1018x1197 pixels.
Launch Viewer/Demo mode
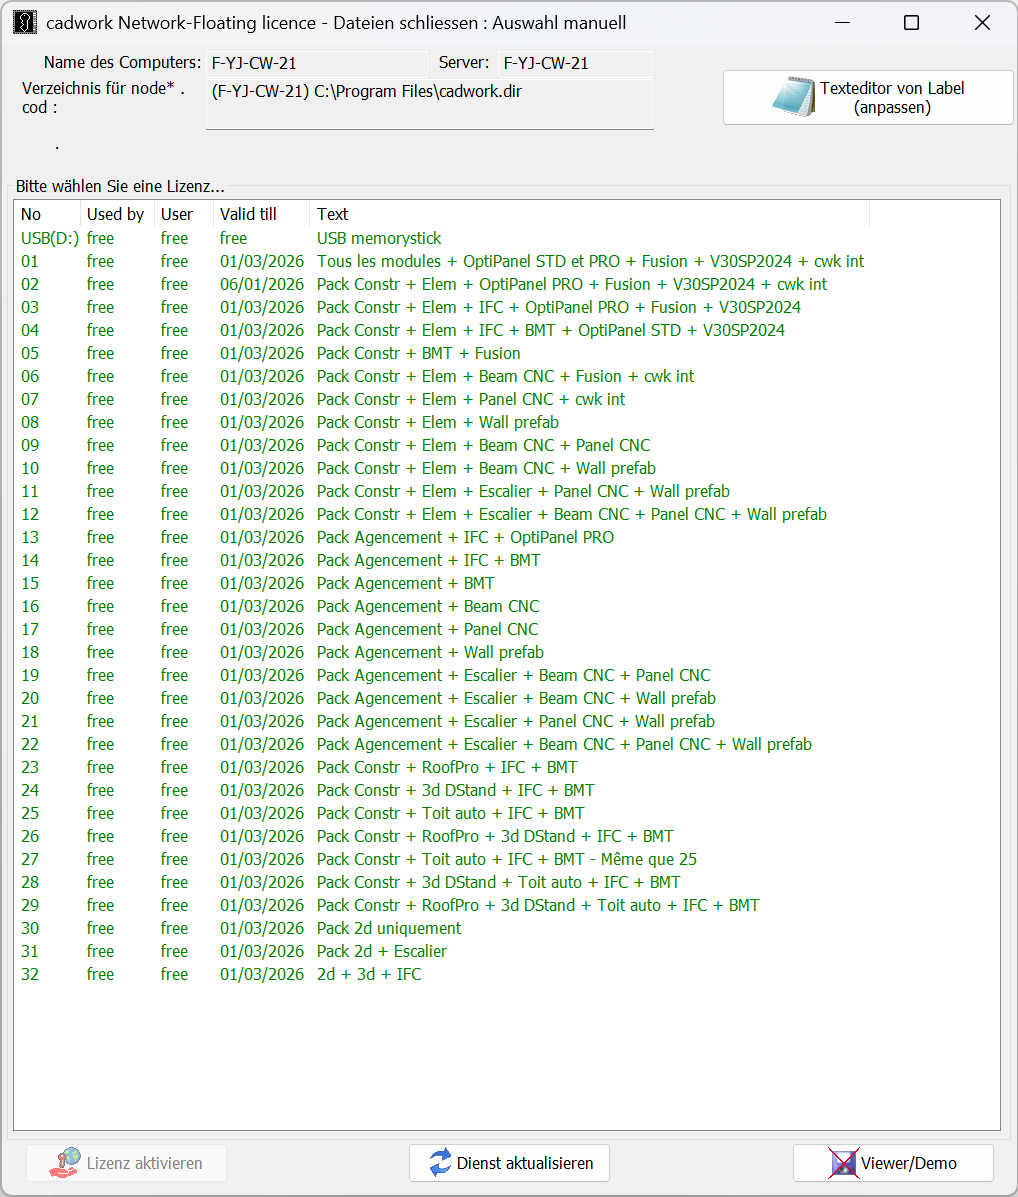coord(893,1163)
